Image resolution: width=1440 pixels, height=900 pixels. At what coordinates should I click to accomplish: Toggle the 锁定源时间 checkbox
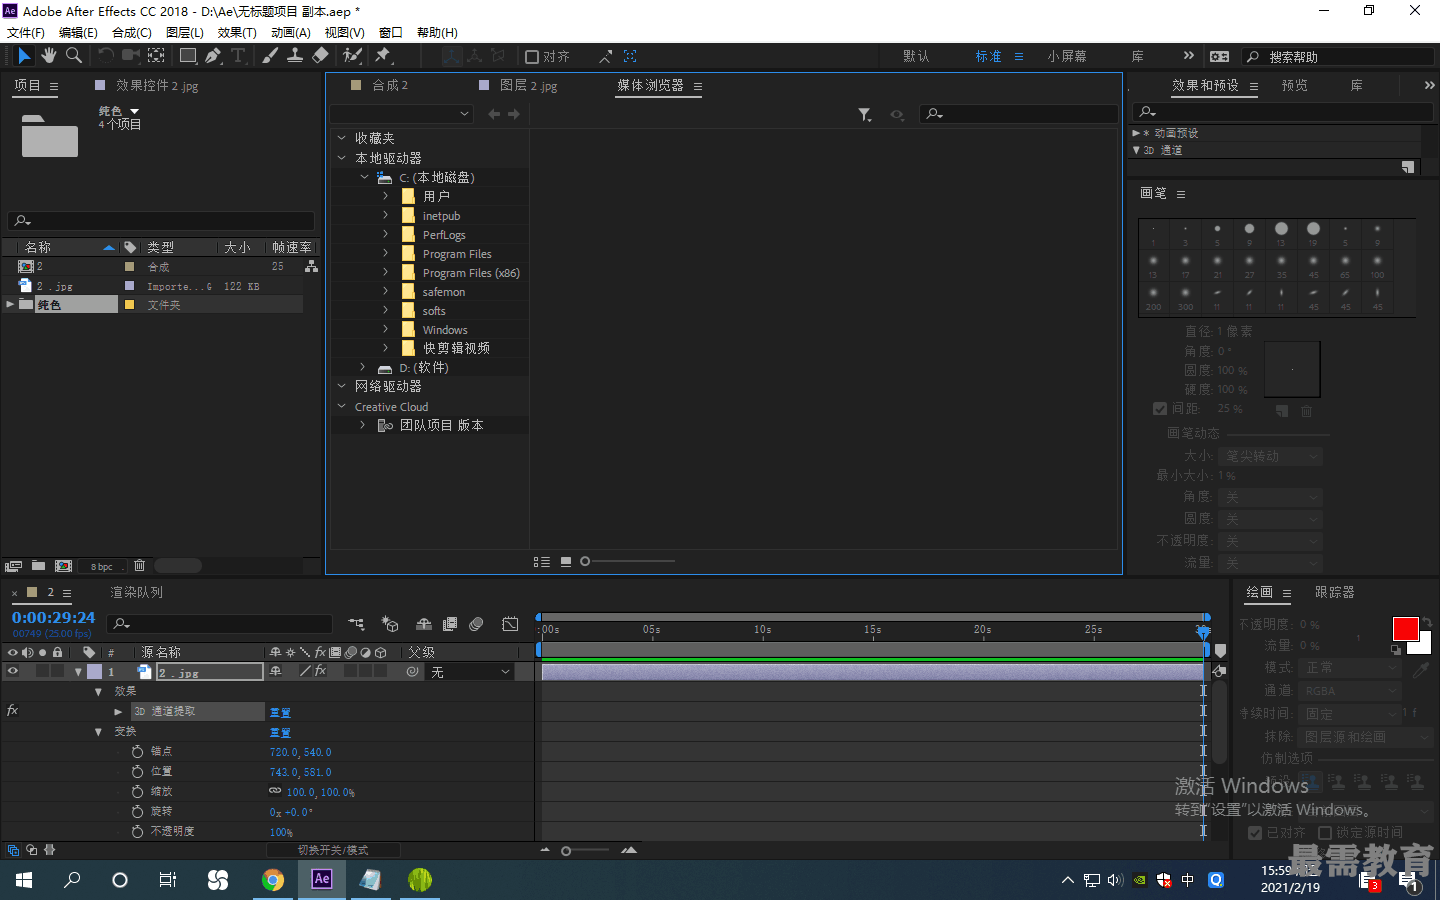click(x=1325, y=832)
